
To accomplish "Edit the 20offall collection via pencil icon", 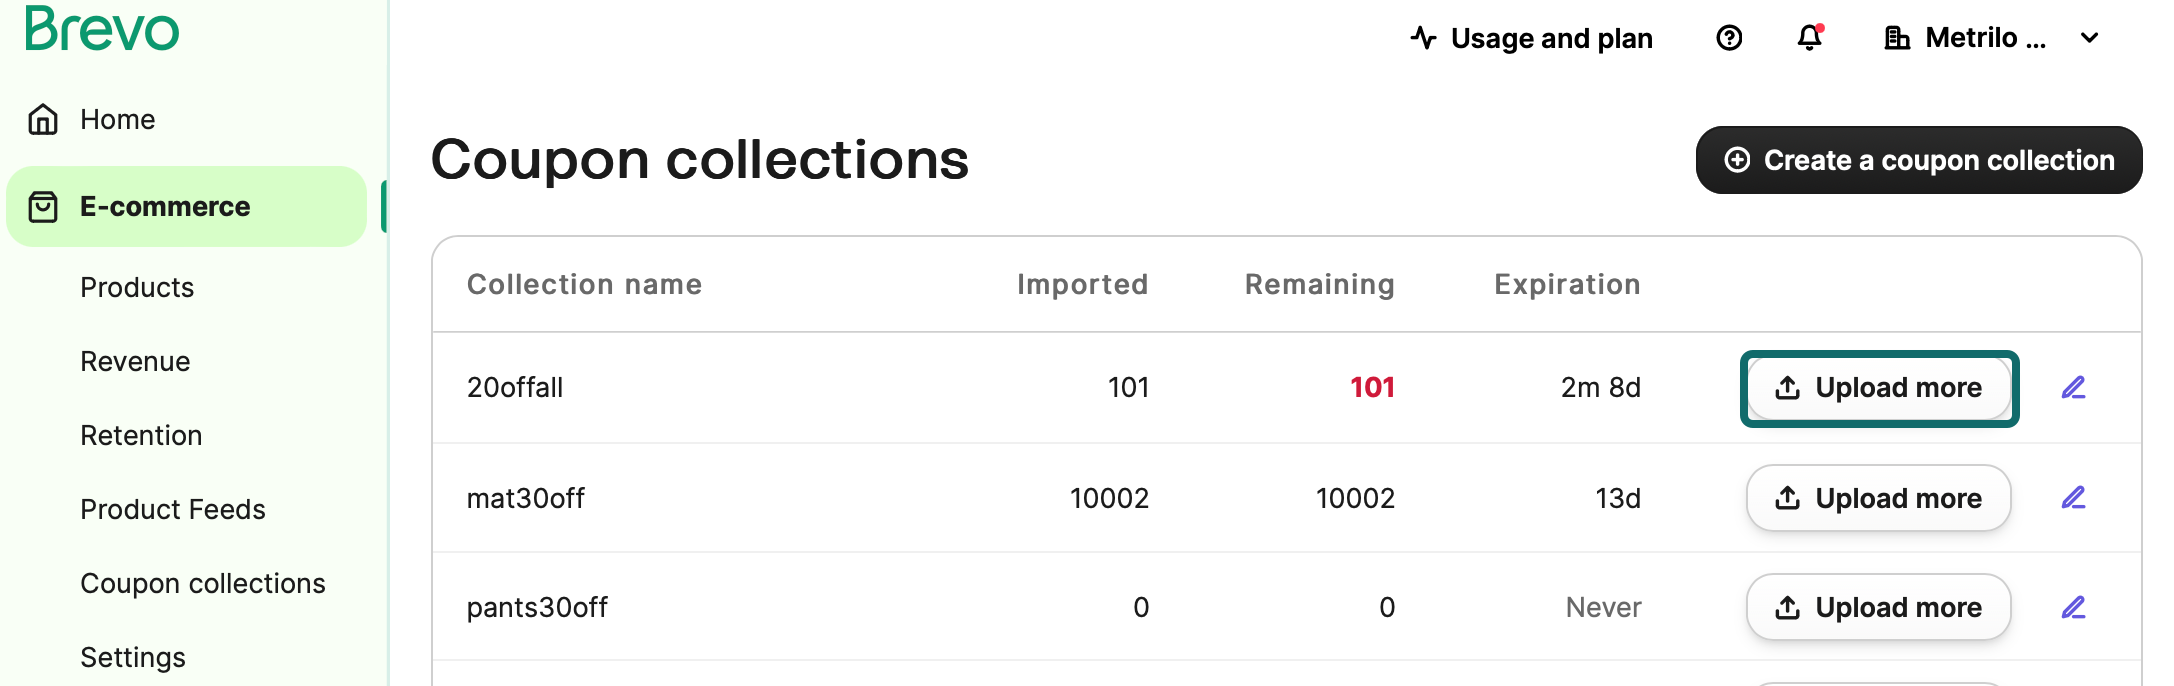I will (2073, 387).
